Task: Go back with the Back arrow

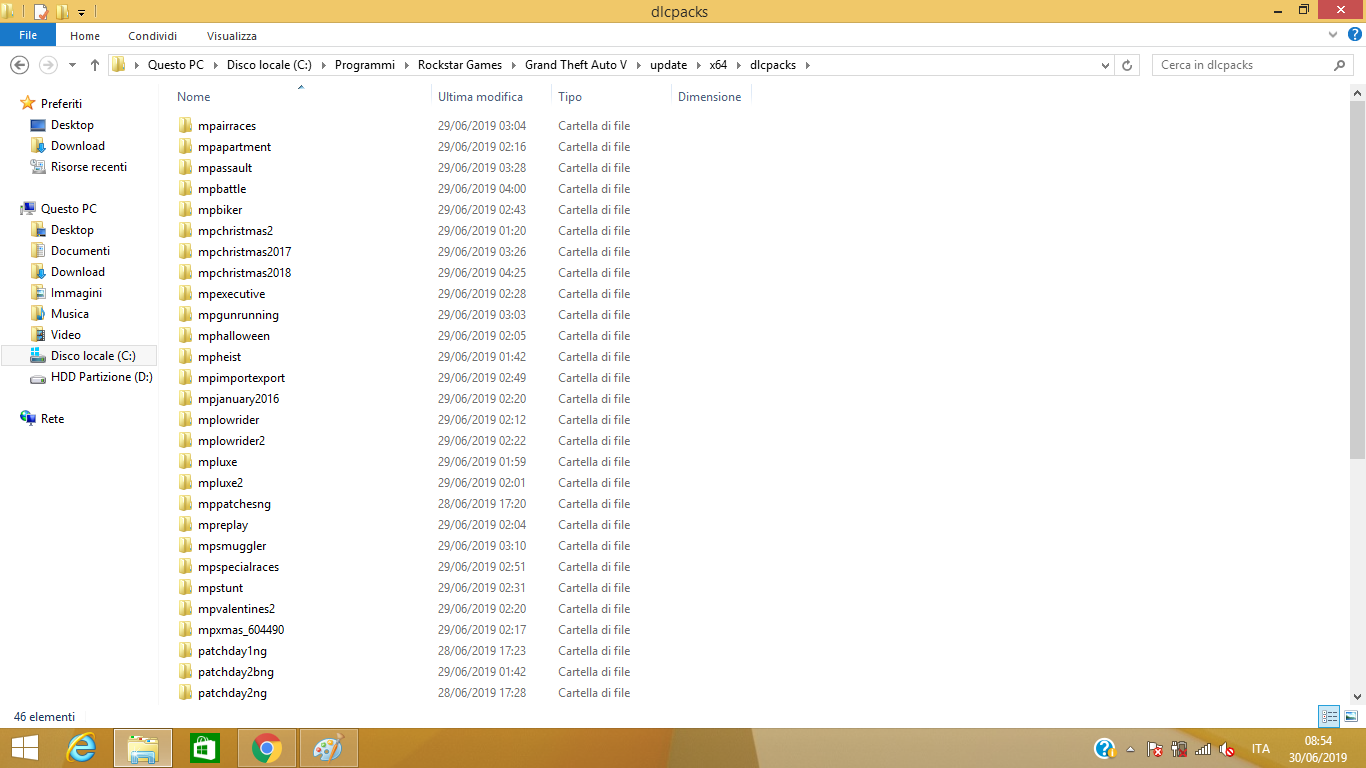Action: pyautogui.click(x=19, y=65)
